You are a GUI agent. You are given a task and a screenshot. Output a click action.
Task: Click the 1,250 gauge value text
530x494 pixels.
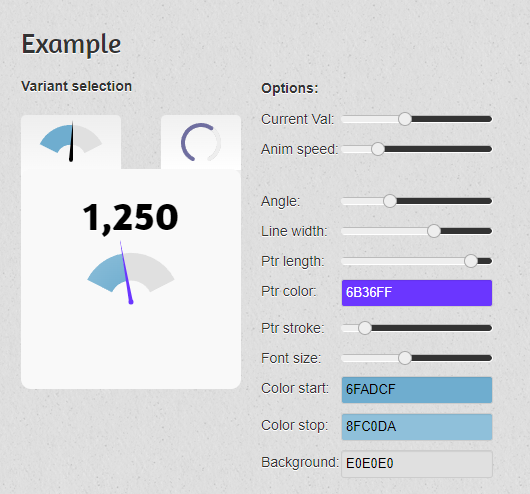point(130,217)
